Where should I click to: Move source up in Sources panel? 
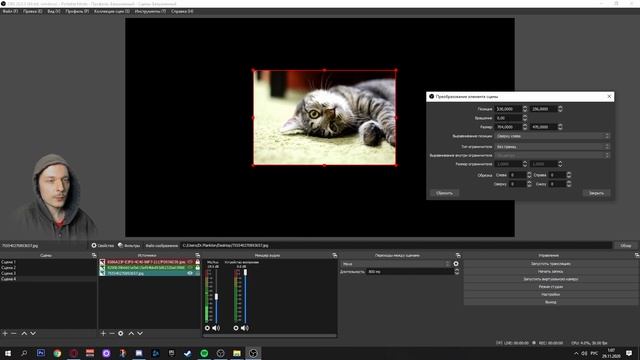pyautogui.click(x=131, y=333)
